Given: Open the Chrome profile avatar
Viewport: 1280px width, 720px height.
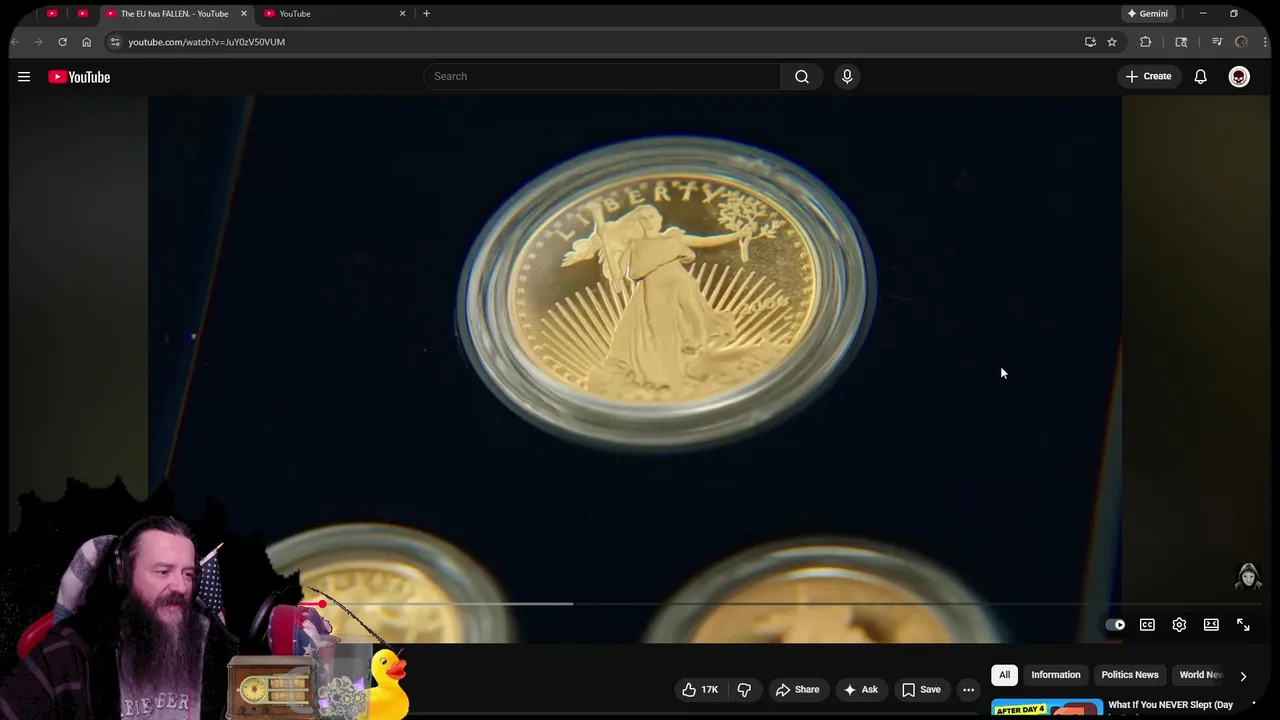Looking at the screenshot, I should (x=1242, y=42).
